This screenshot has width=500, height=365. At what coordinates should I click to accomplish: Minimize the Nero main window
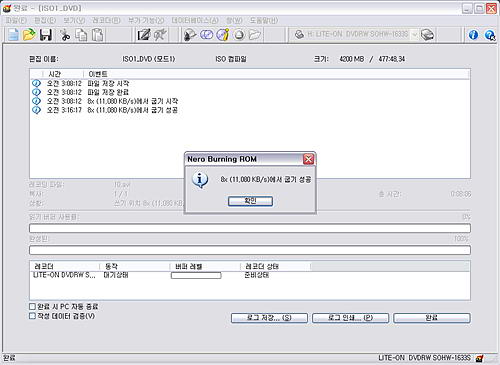[x=467, y=8]
